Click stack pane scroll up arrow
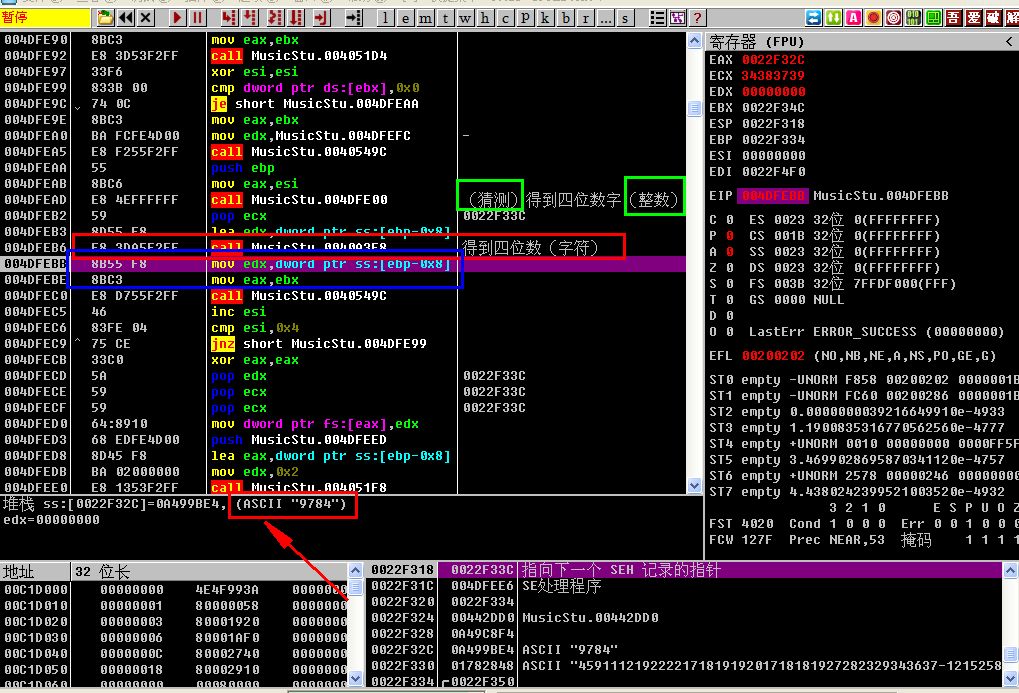 (1011, 571)
